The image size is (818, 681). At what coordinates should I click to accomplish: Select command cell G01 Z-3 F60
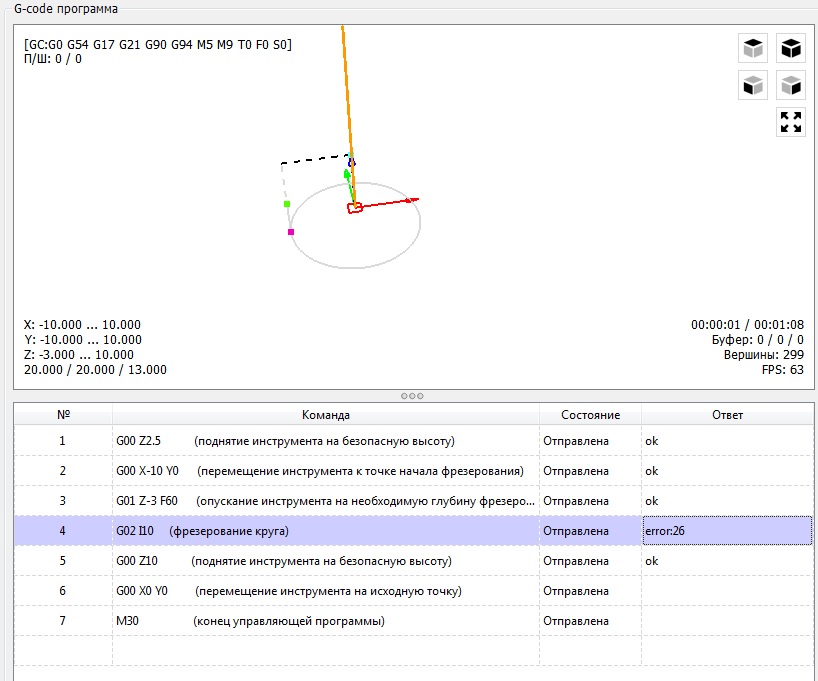pos(326,501)
